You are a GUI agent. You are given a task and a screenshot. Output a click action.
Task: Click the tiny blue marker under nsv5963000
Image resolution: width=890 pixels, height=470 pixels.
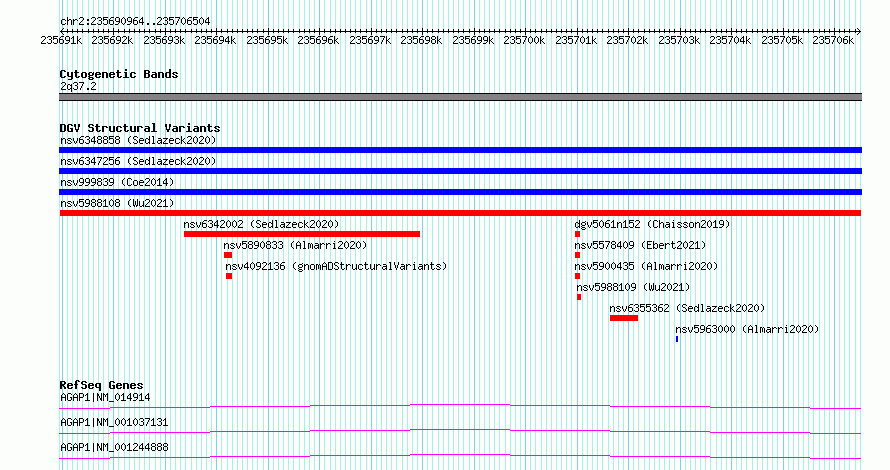click(x=677, y=339)
